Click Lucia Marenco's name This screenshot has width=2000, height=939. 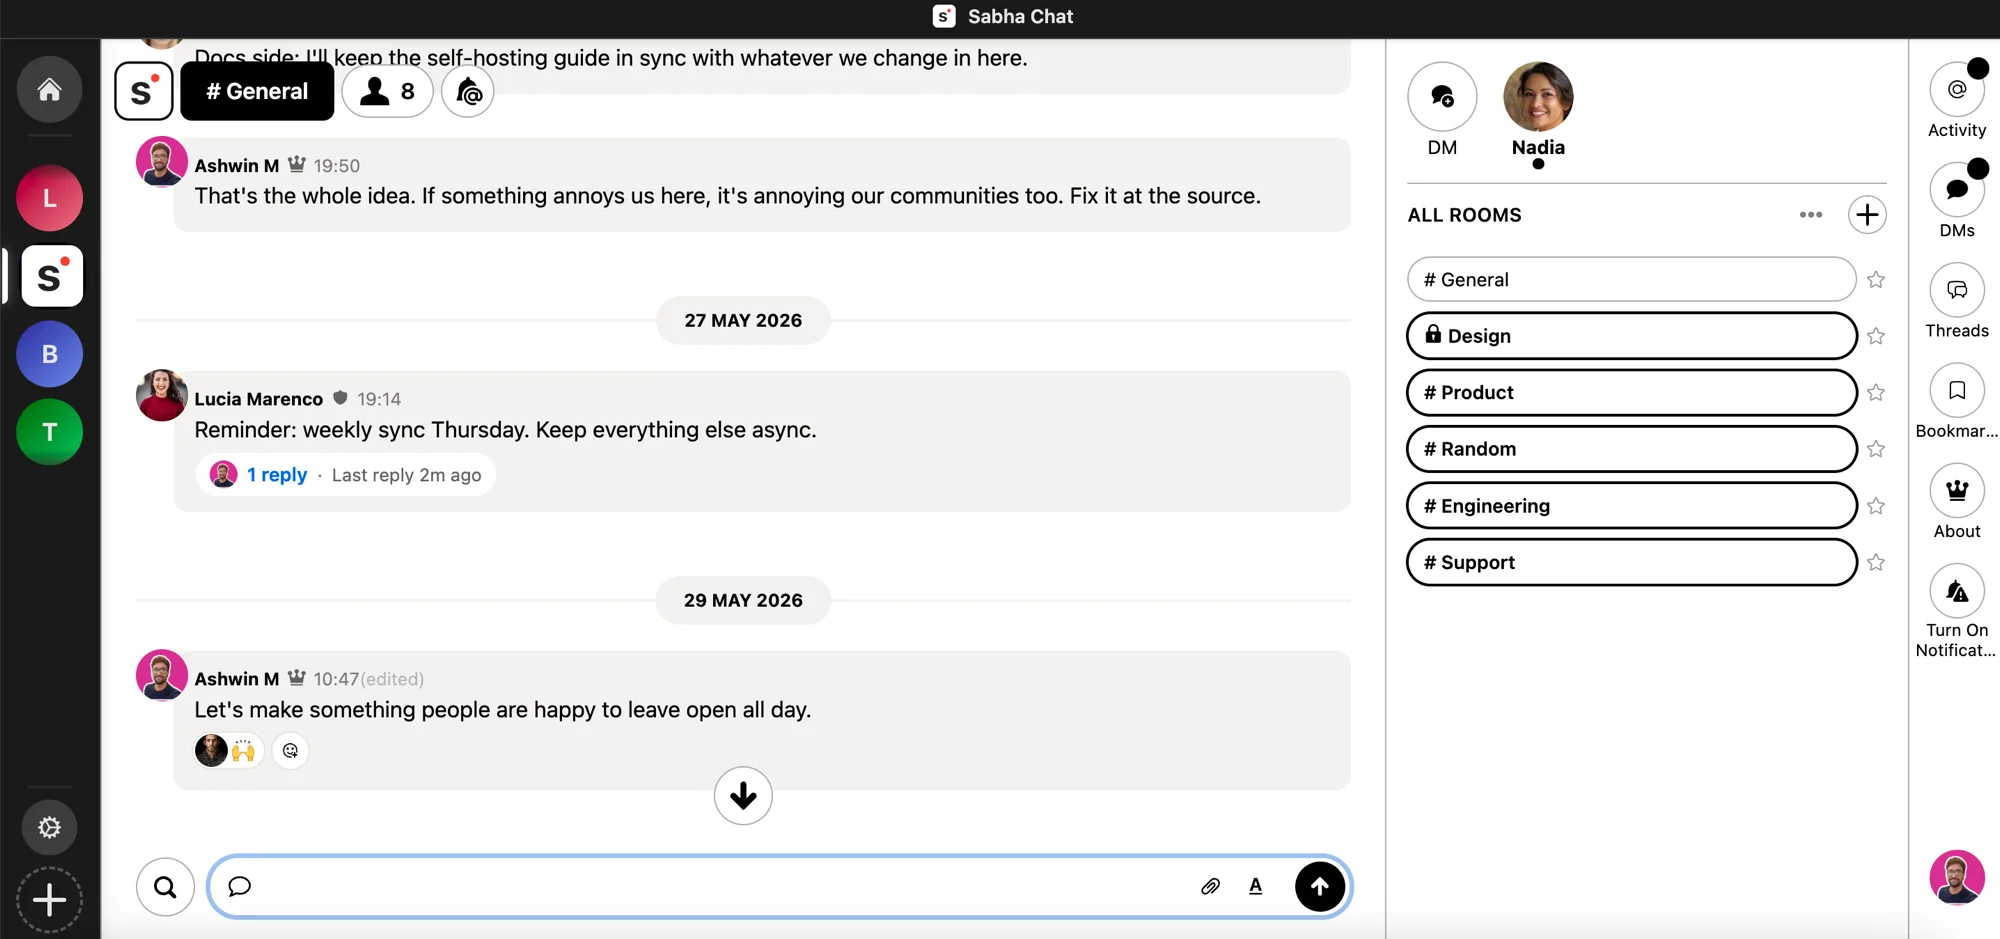(x=258, y=399)
